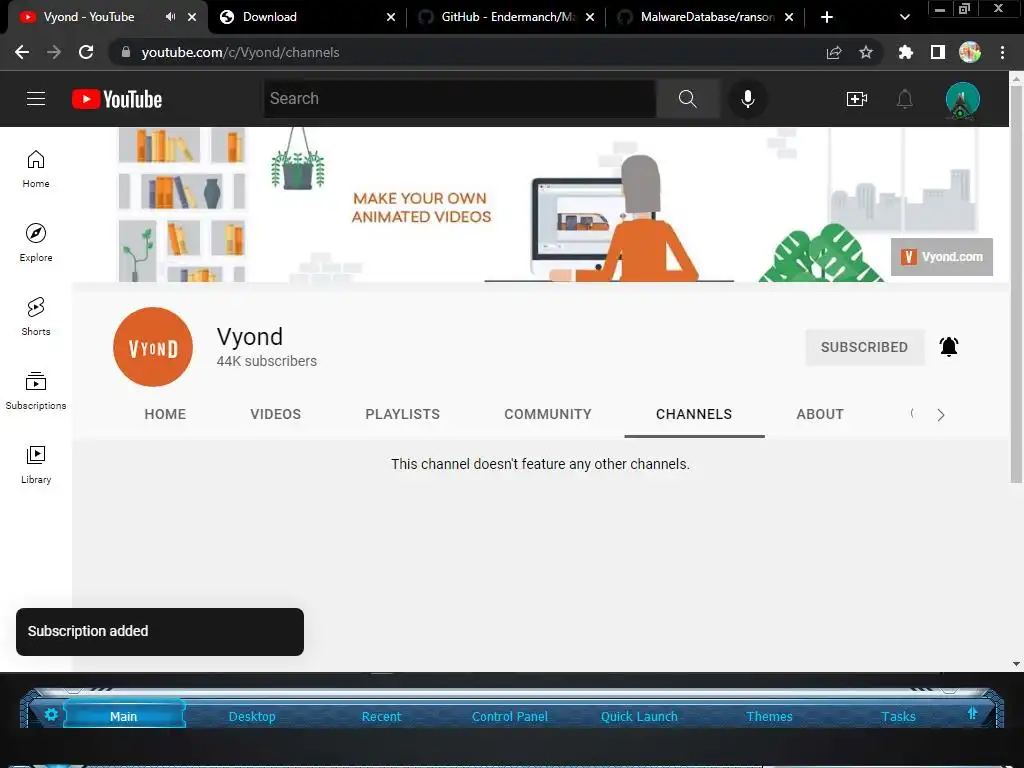Select Desktop in the bottom dock bar

click(252, 716)
